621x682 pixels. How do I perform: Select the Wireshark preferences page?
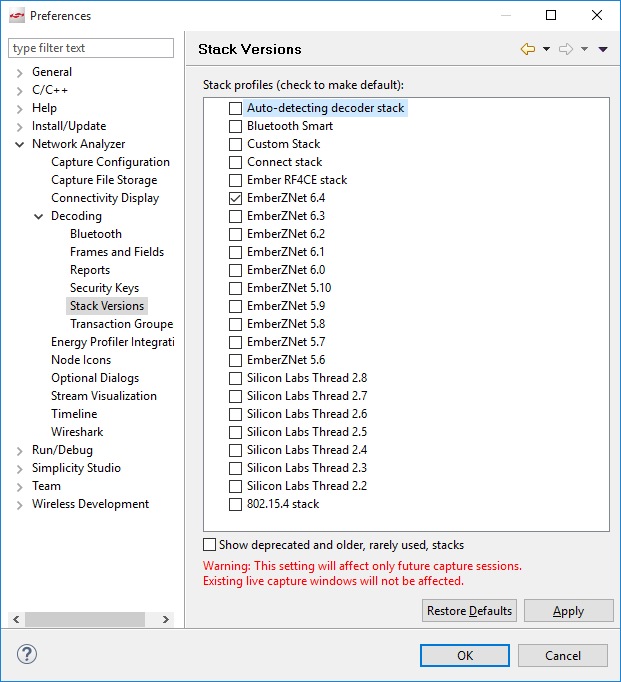(x=77, y=432)
